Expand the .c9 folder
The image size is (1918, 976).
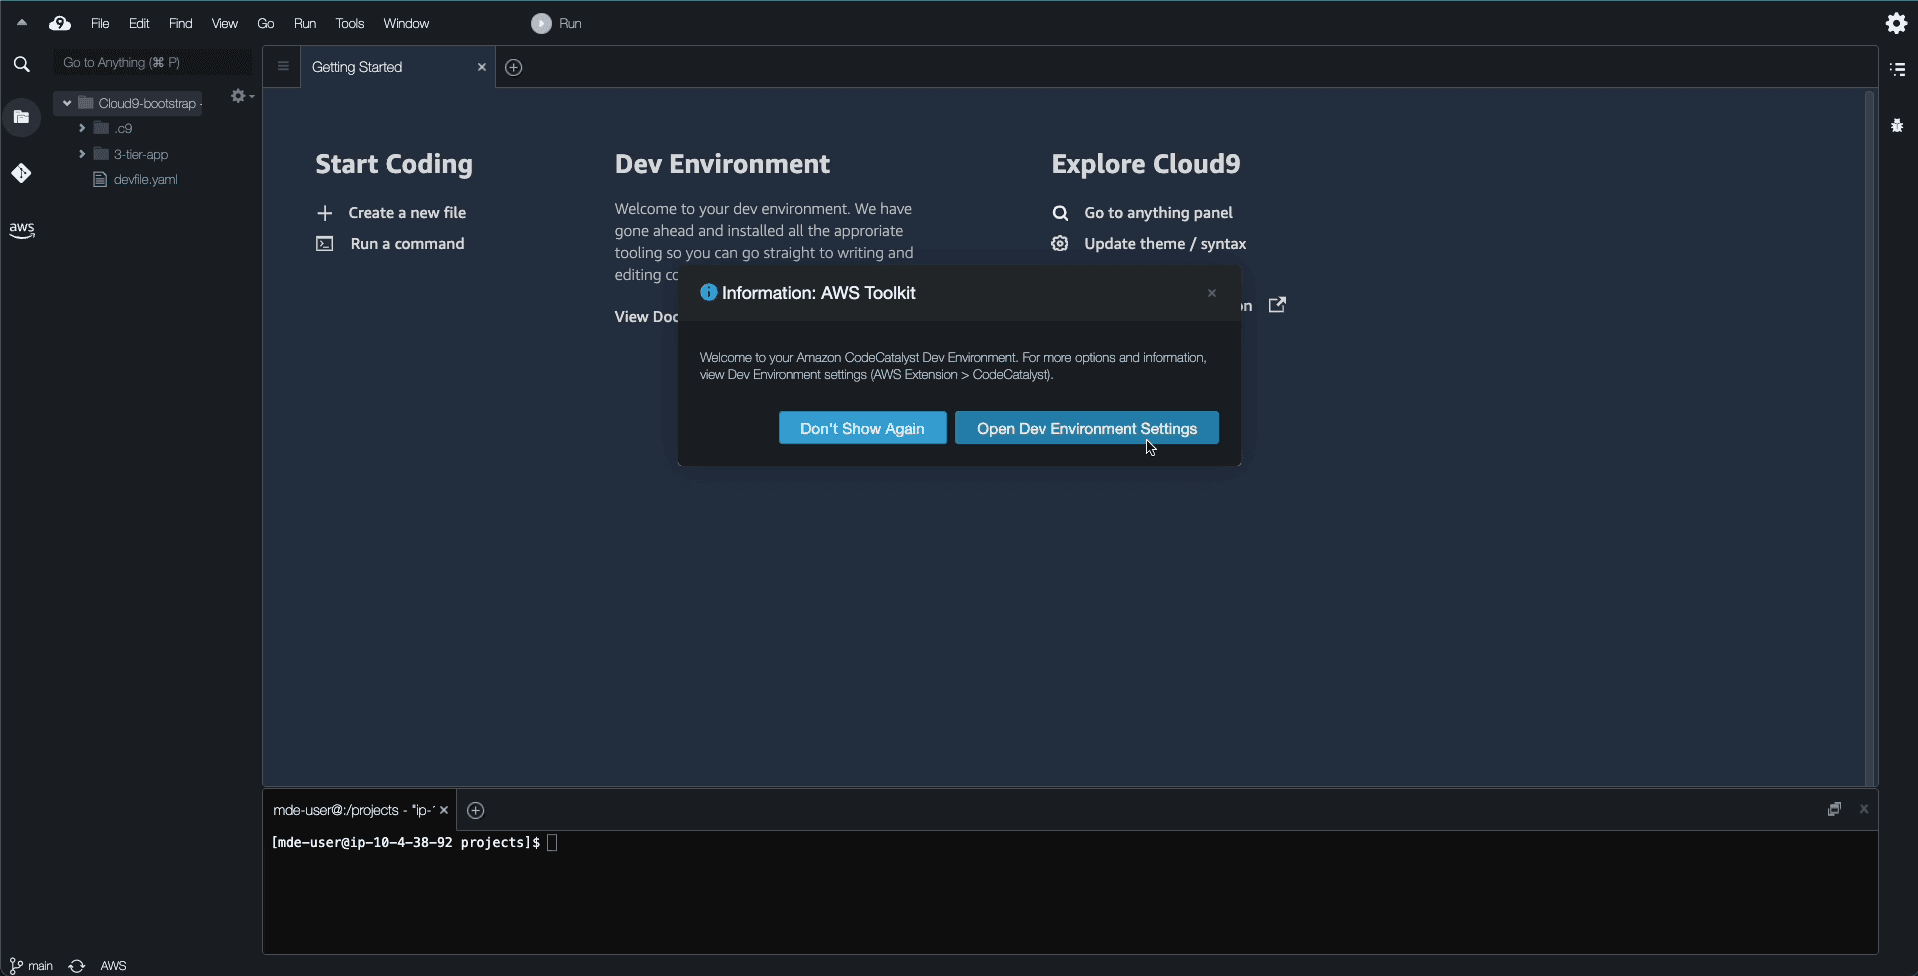click(x=82, y=128)
